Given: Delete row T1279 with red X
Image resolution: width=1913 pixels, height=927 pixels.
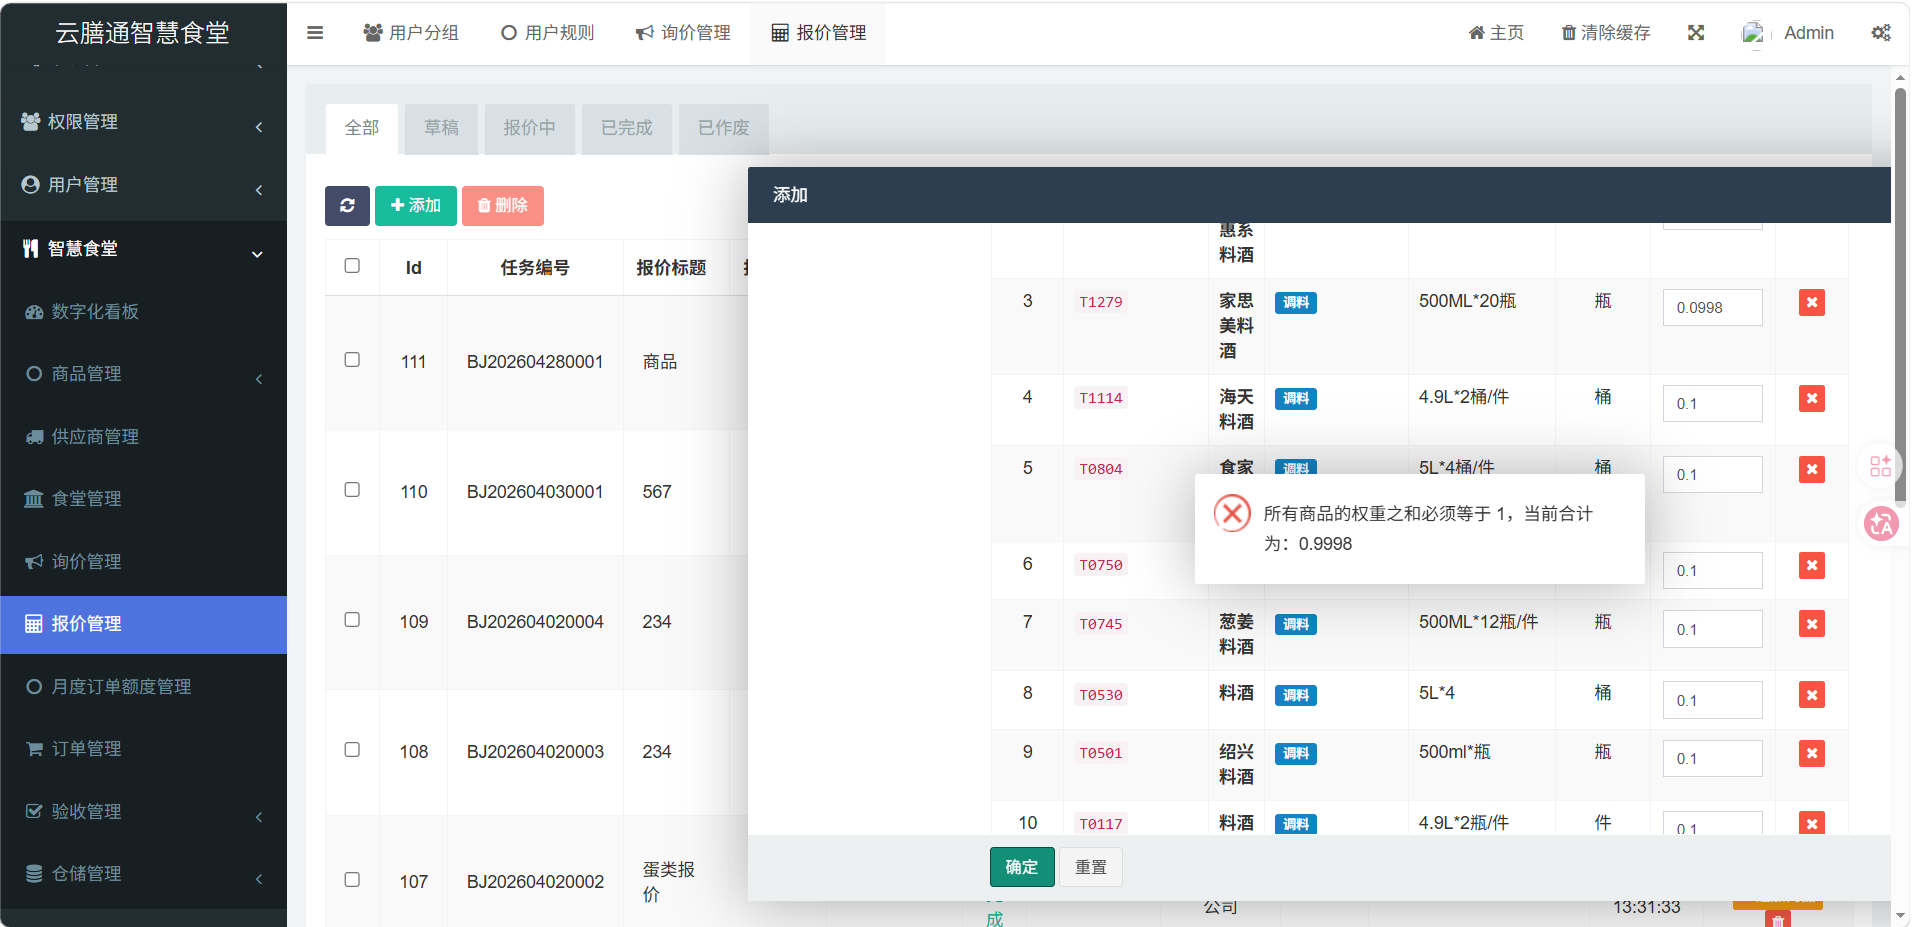Looking at the screenshot, I should point(1811,303).
